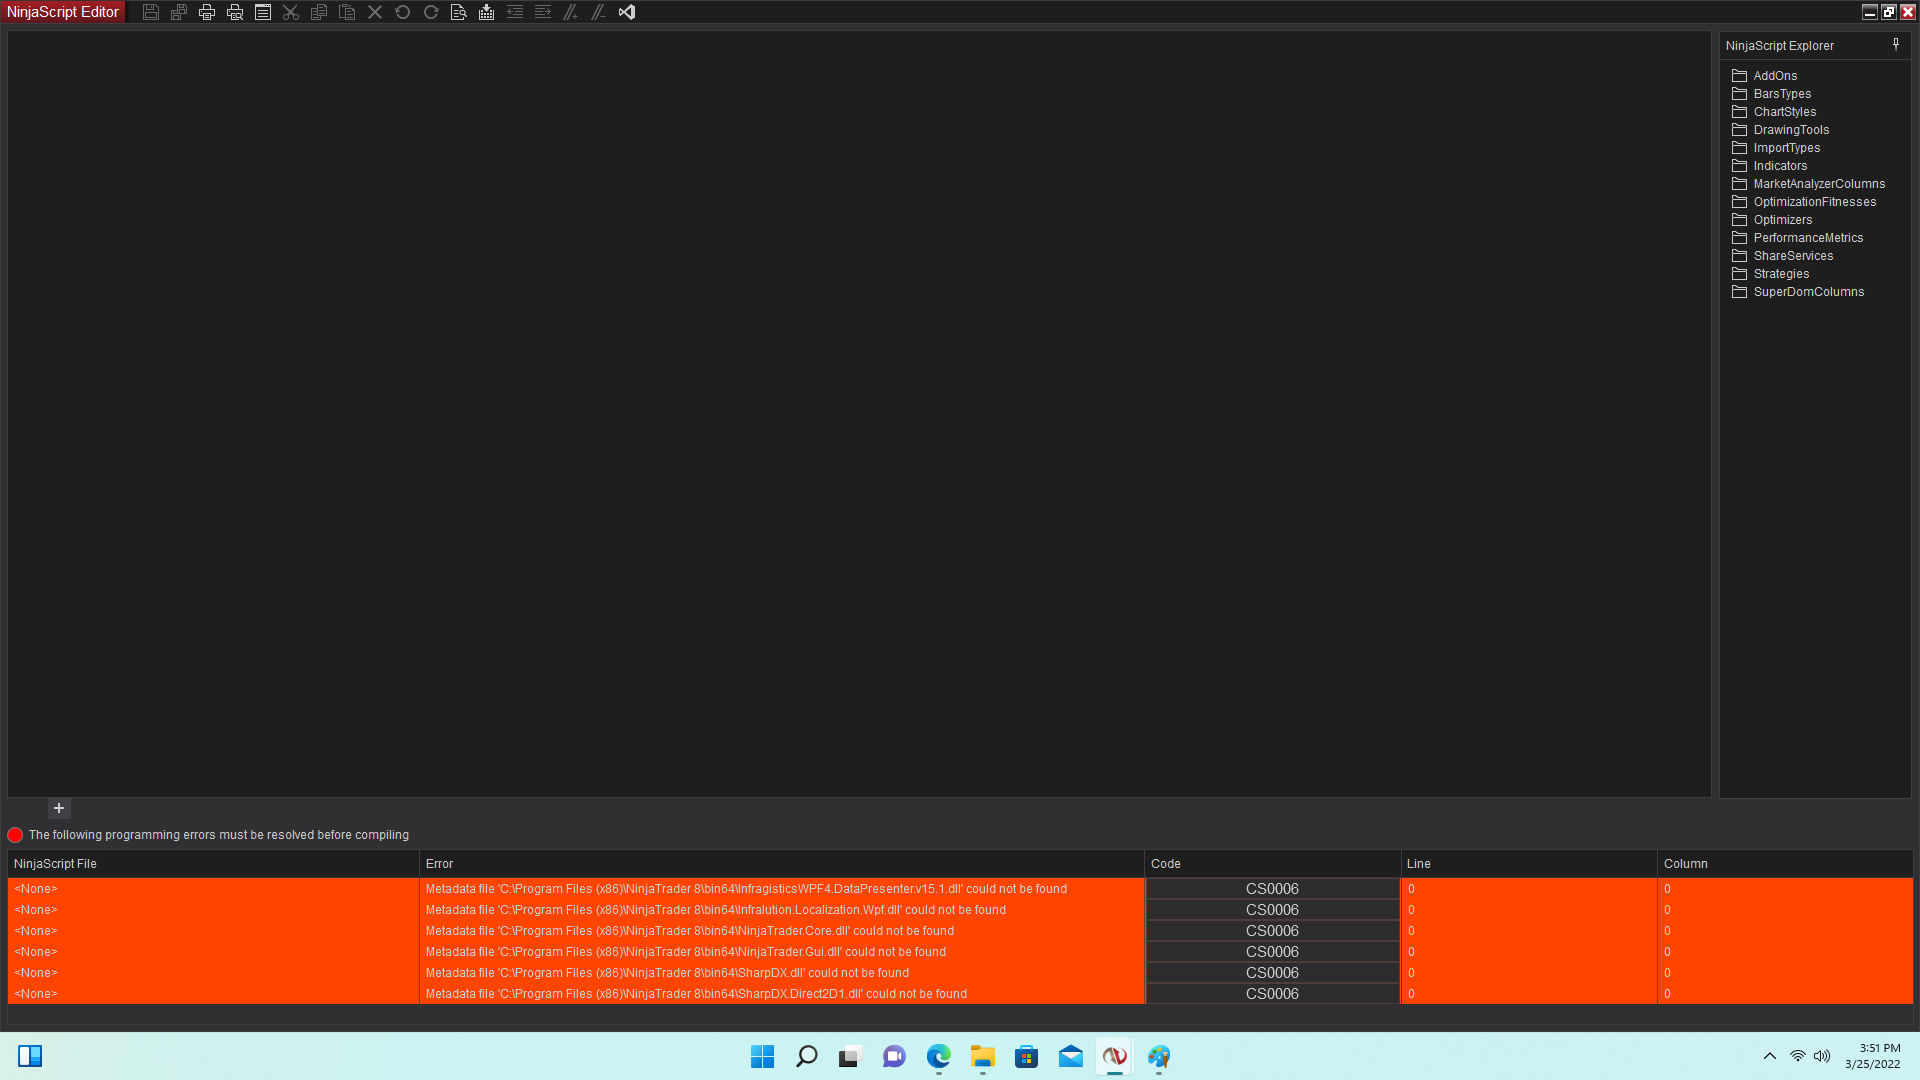Add a new tab with plus button
The height and width of the screenshot is (1080, 1920).
59,808
